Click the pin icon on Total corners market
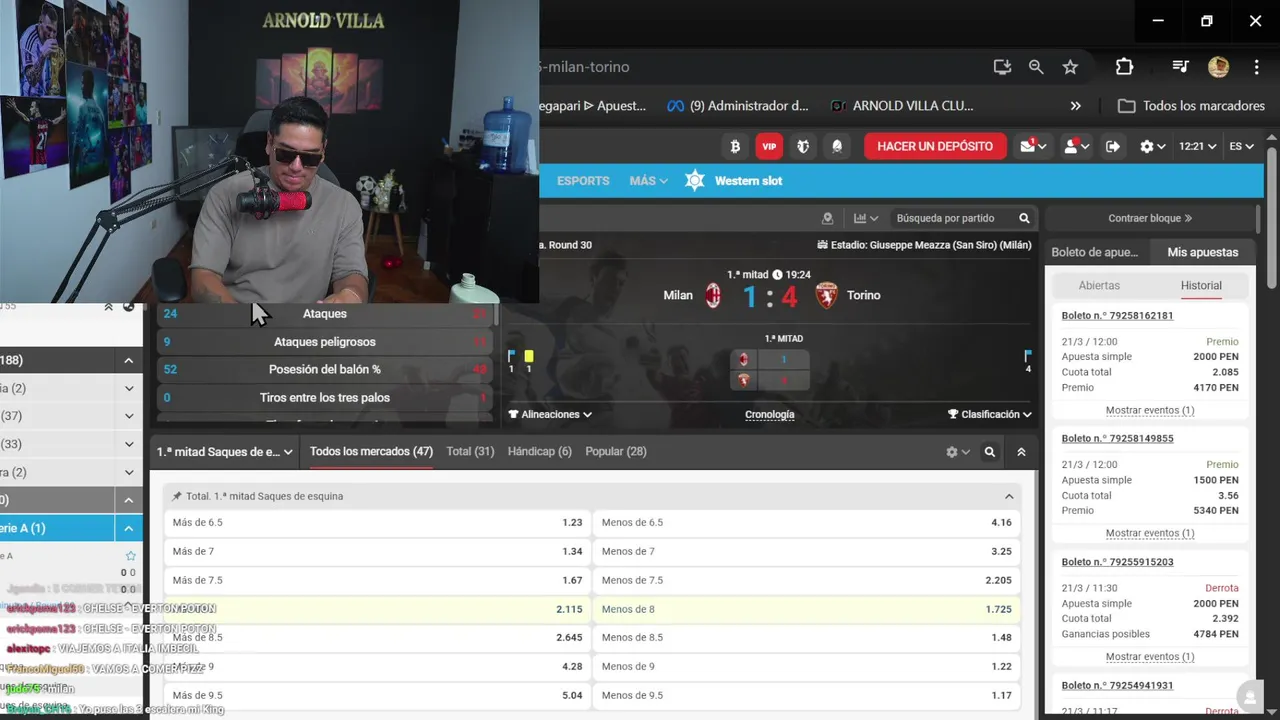Image resolution: width=1280 pixels, height=720 pixels. point(177,496)
